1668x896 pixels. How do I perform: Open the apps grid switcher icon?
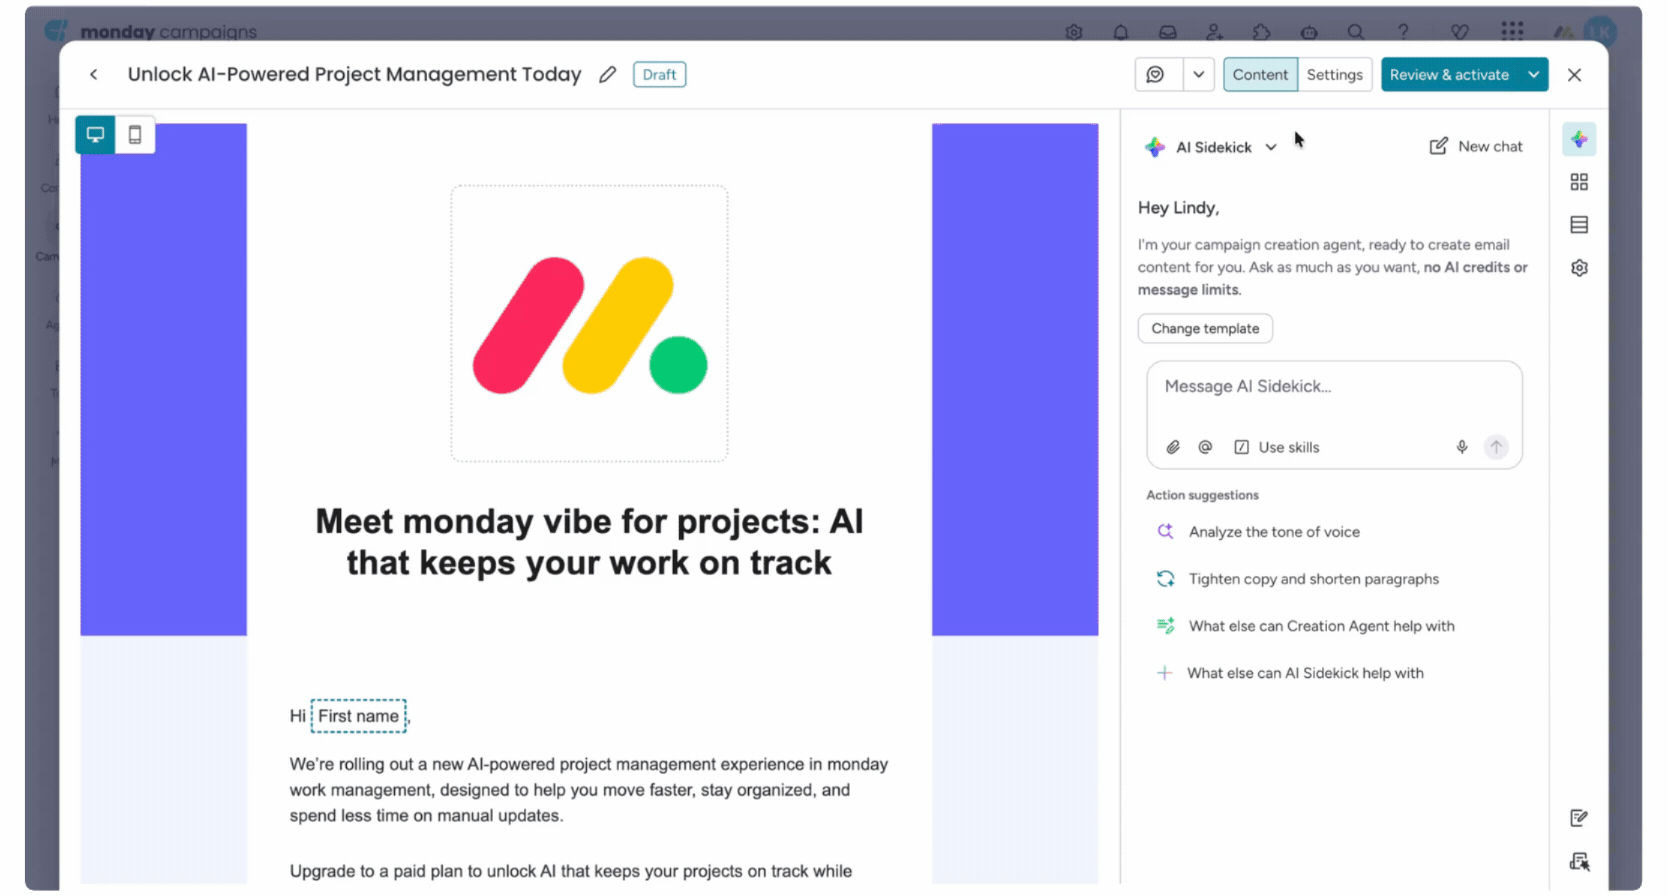[1512, 31]
